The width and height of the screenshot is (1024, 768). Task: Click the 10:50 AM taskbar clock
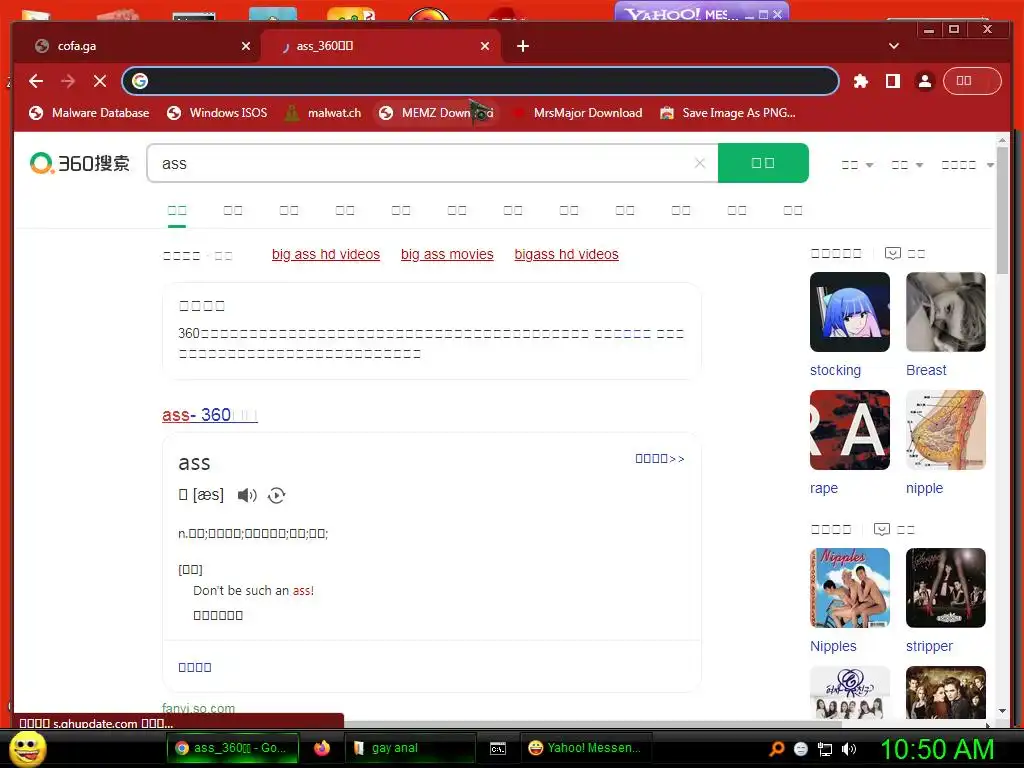pos(937,749)
